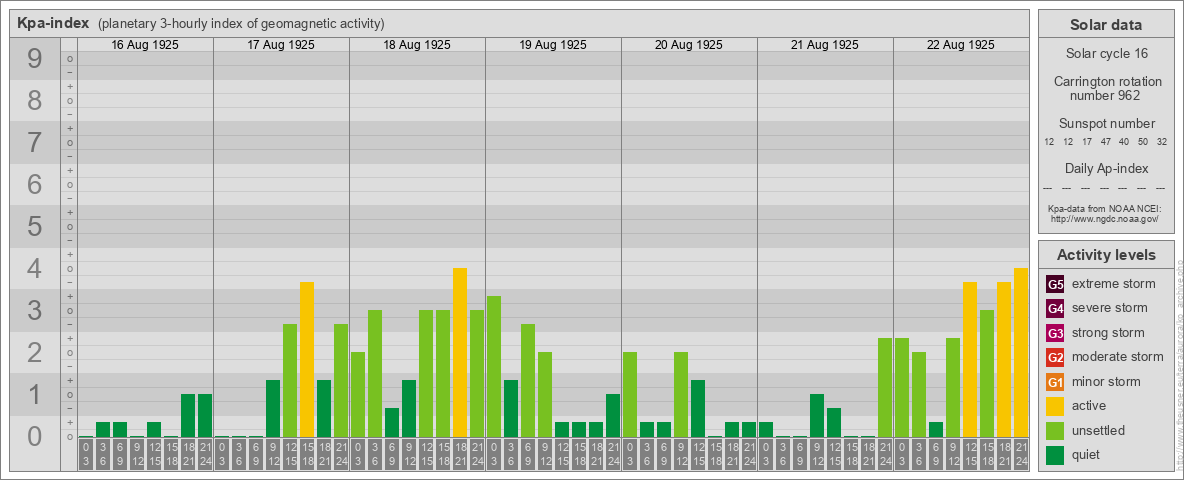Click the yellow 21-24 bar on 22 Aug
The width and height of the screenshot is (1184, 480).
click(1021, 352)
